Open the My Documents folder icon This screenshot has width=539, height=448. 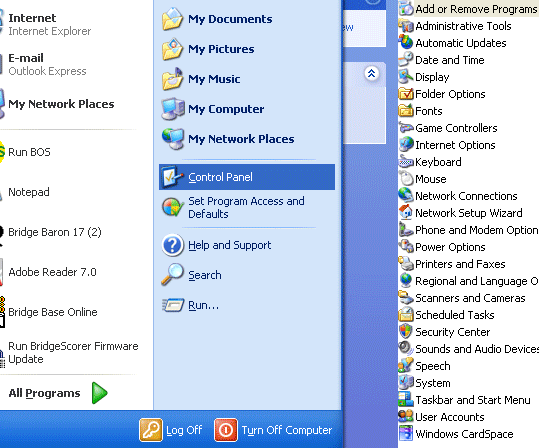pyautogui.click(x=172, y=19)
